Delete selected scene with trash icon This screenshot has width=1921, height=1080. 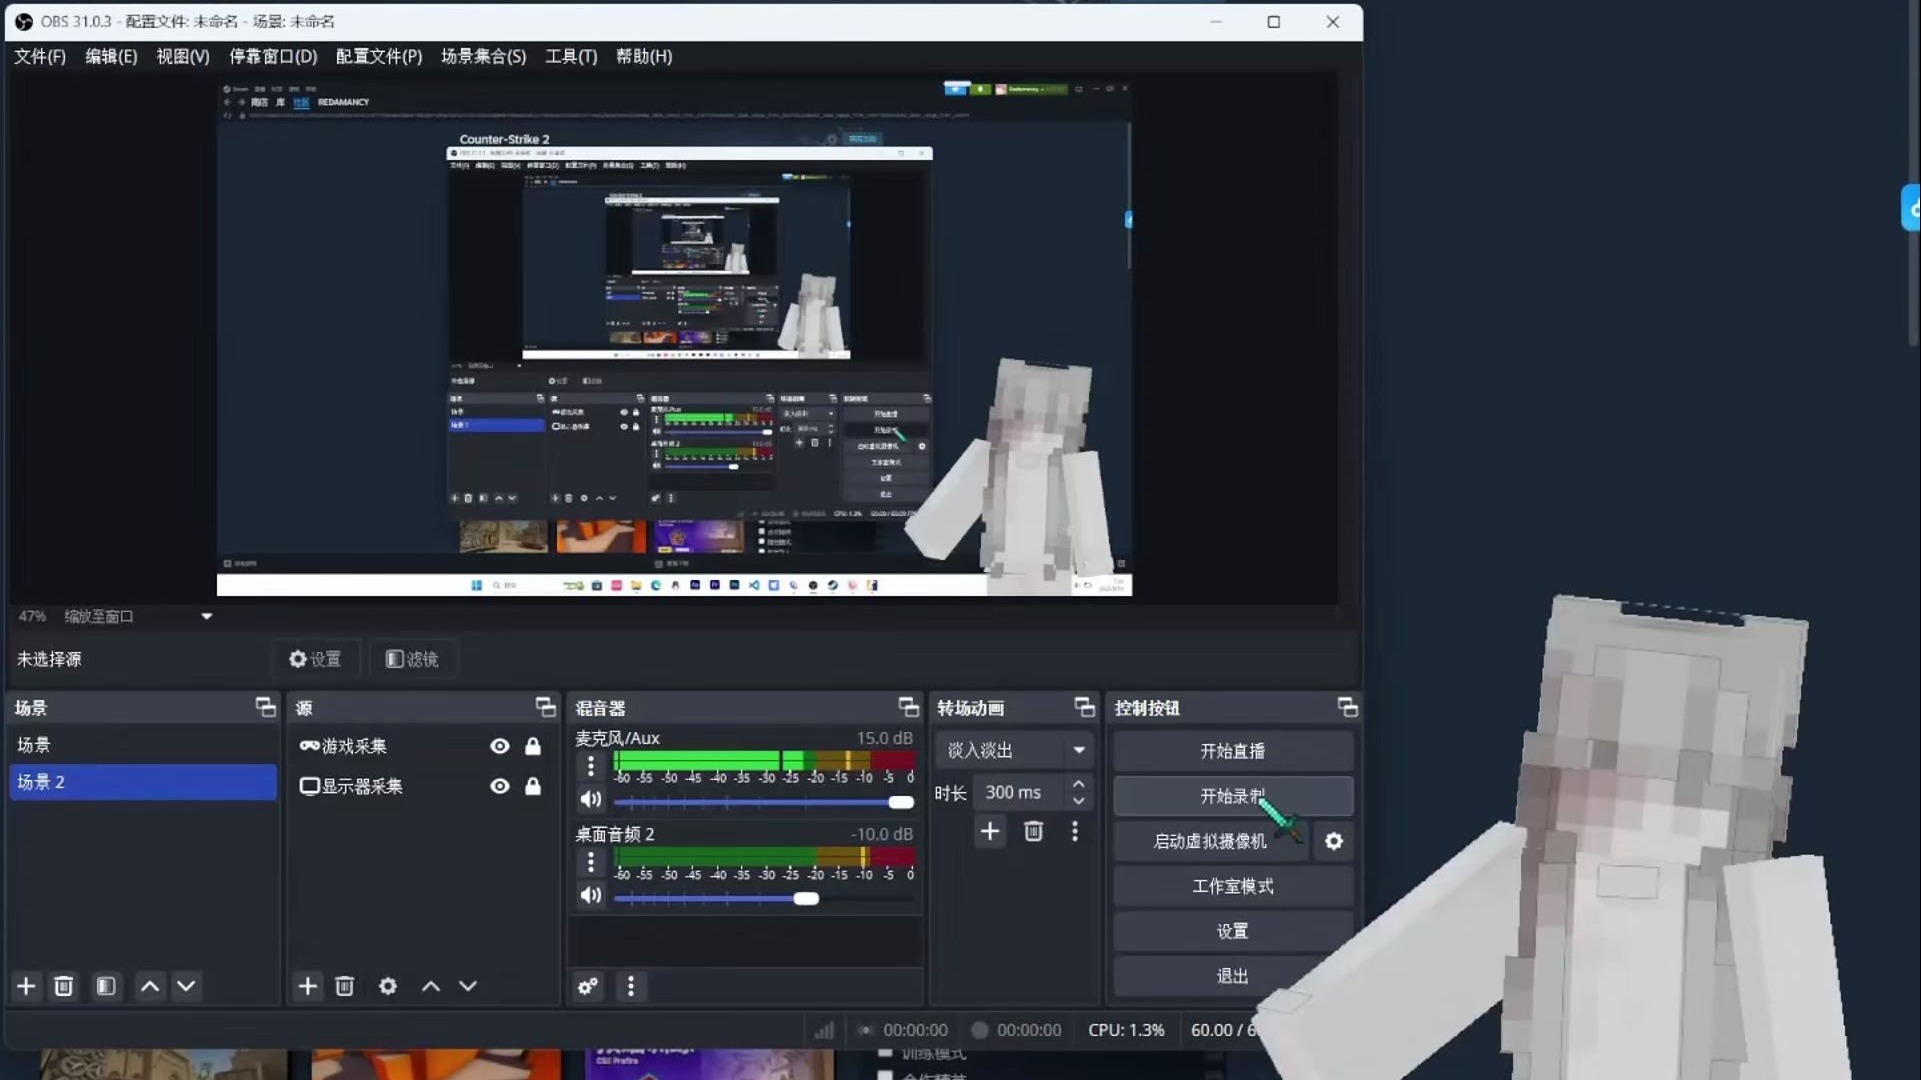(64, 986)
